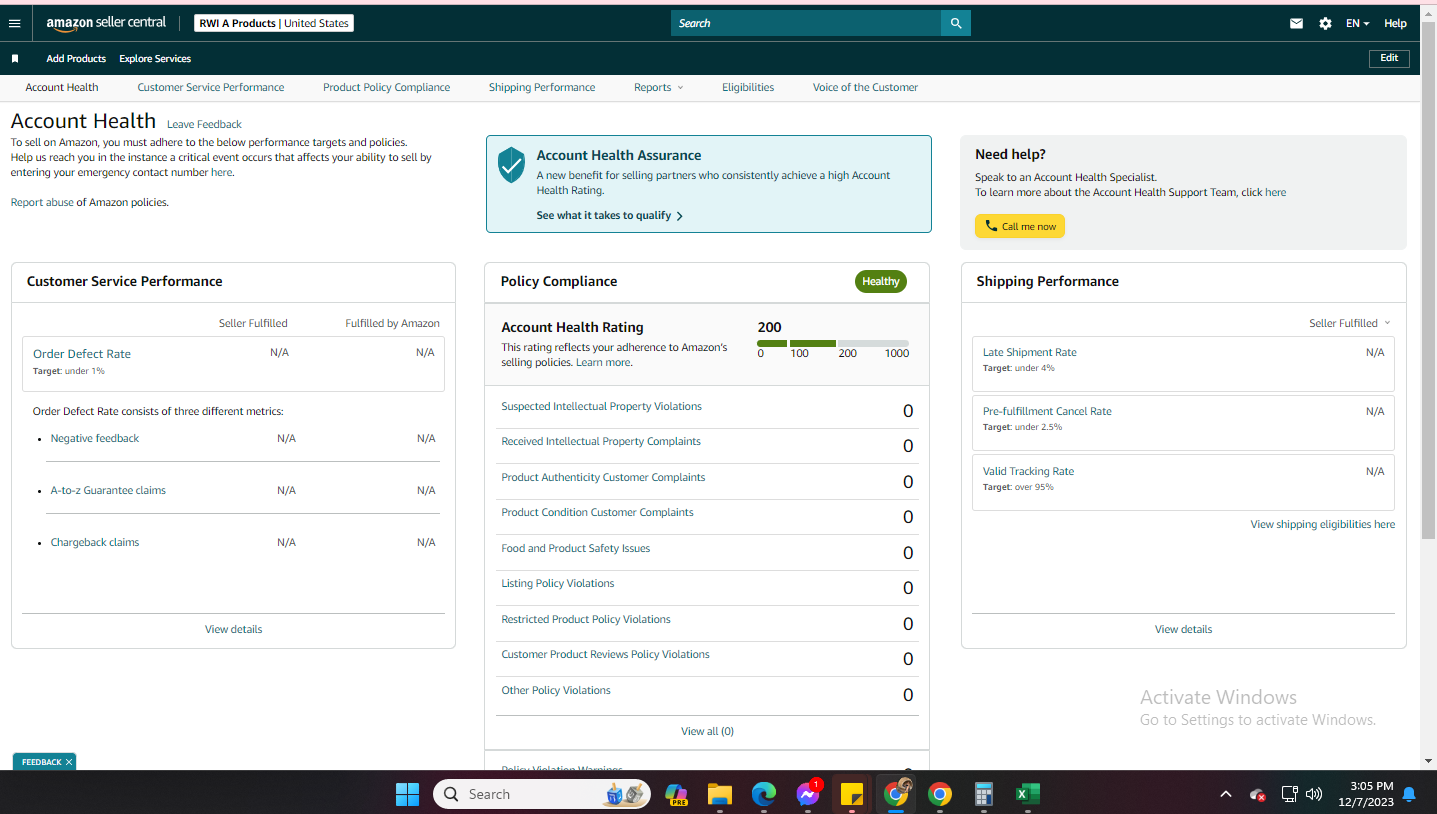1437x814 pixels.
Task: Open the messages envelope icon
Action: pyautogui.click(x=1296, y=23)
